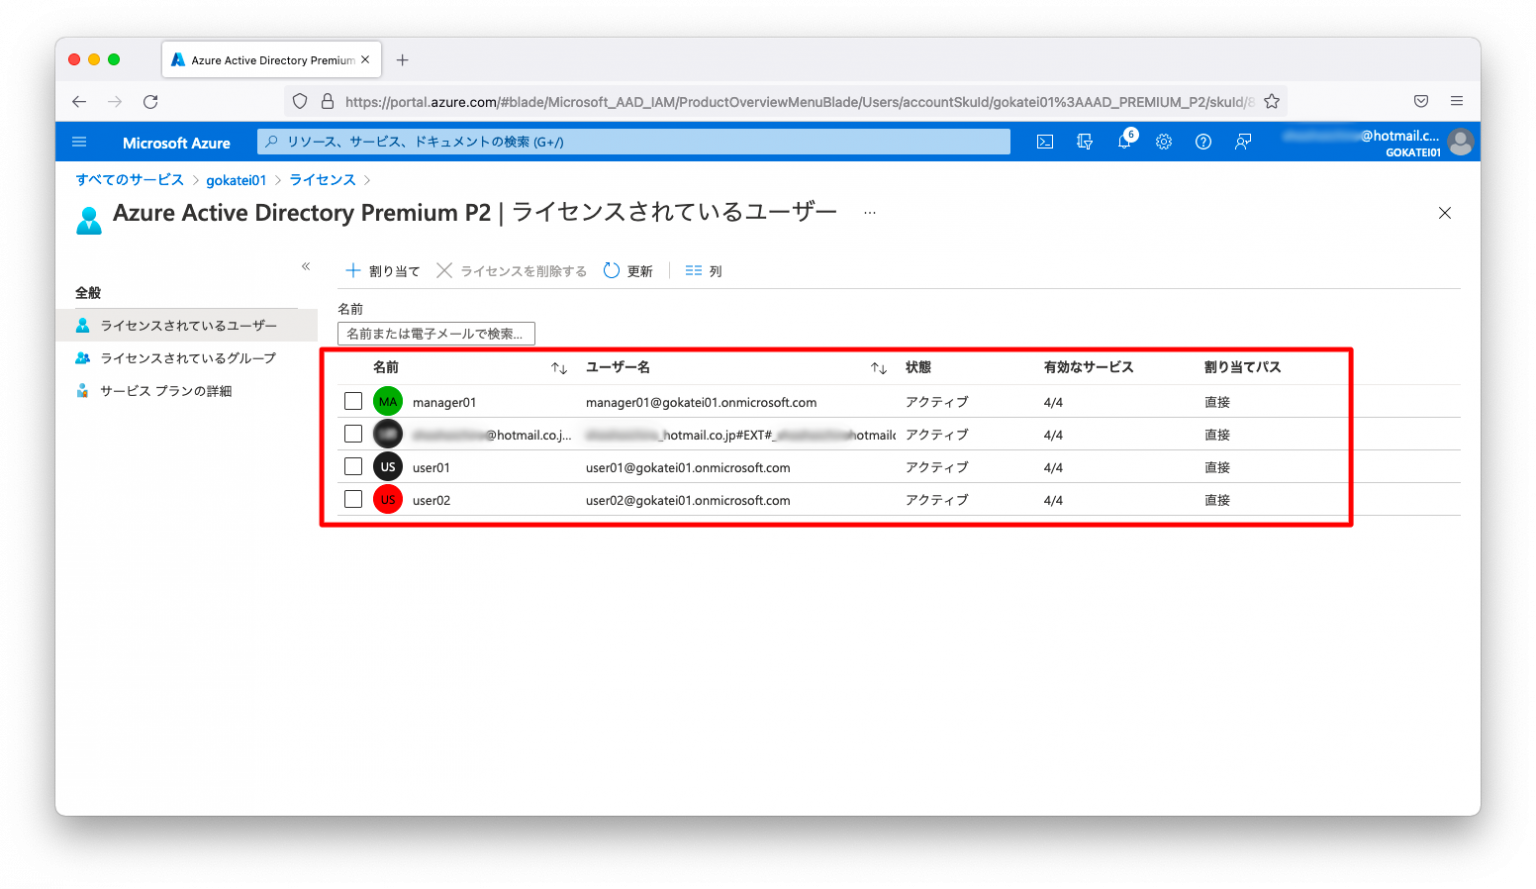Open the portal settings gear
This screenshot has width=1536, height=889.
pyautogui.click(x=1163, y=141)
